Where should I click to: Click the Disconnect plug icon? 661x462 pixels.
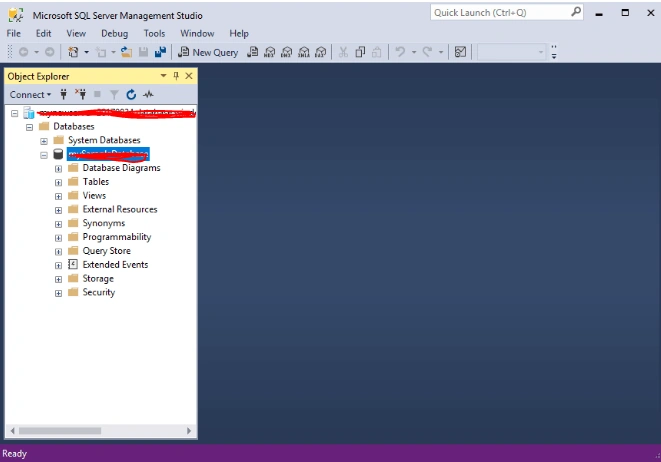81,94
